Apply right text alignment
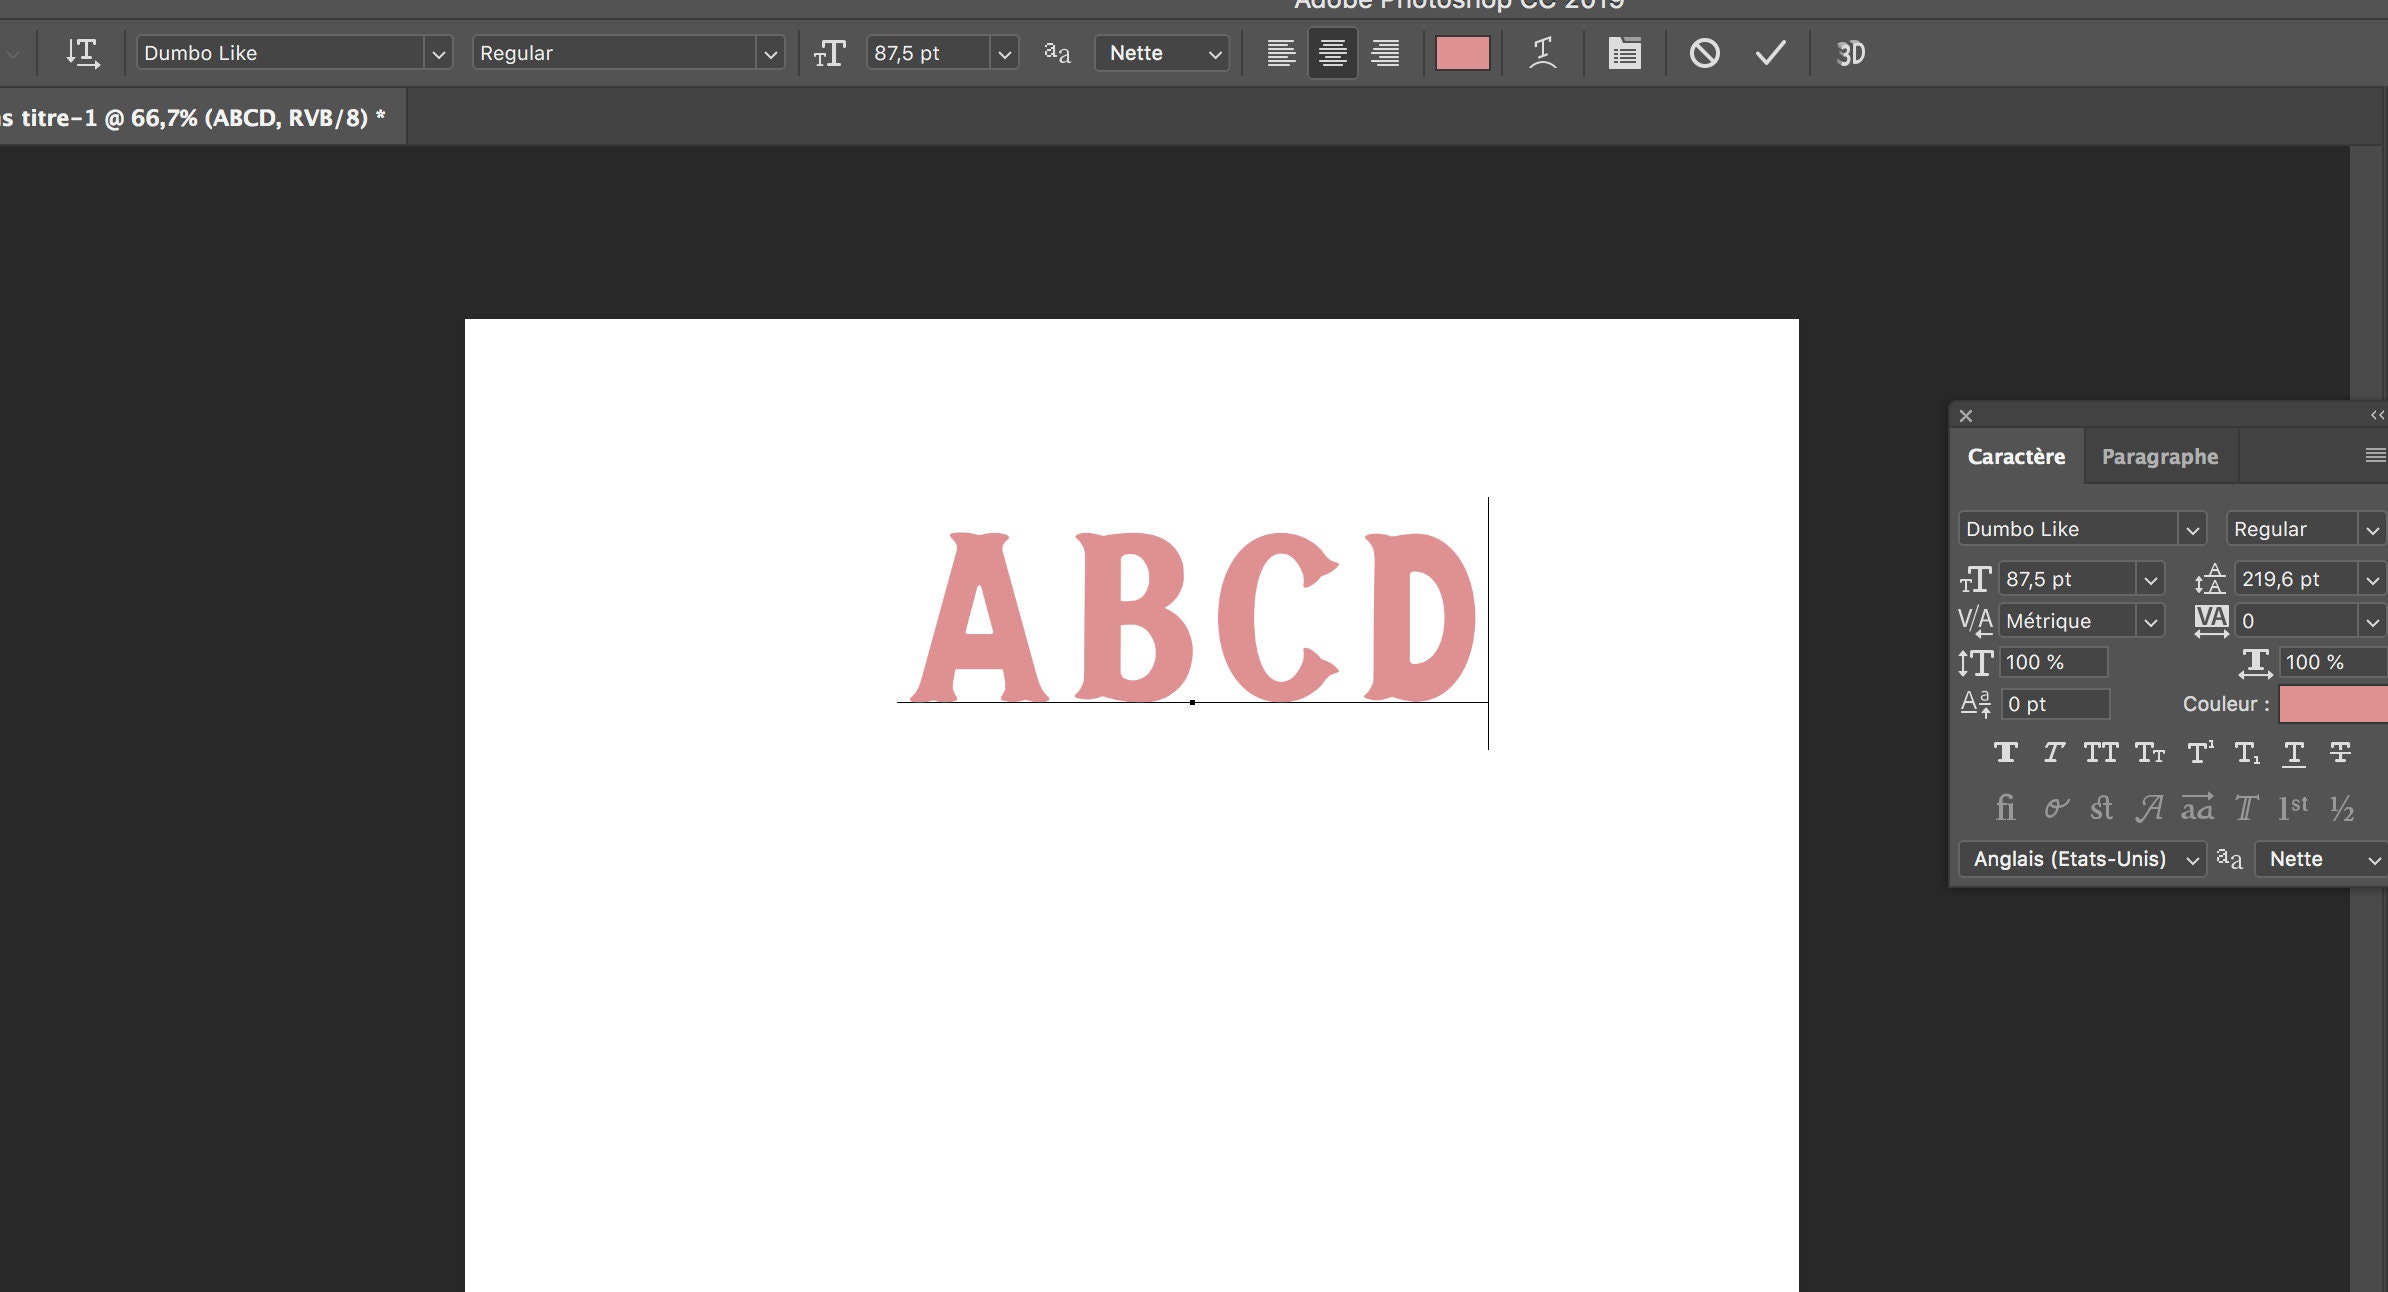Viewport: 2388px width, 1292px height. coord(1385,53)
